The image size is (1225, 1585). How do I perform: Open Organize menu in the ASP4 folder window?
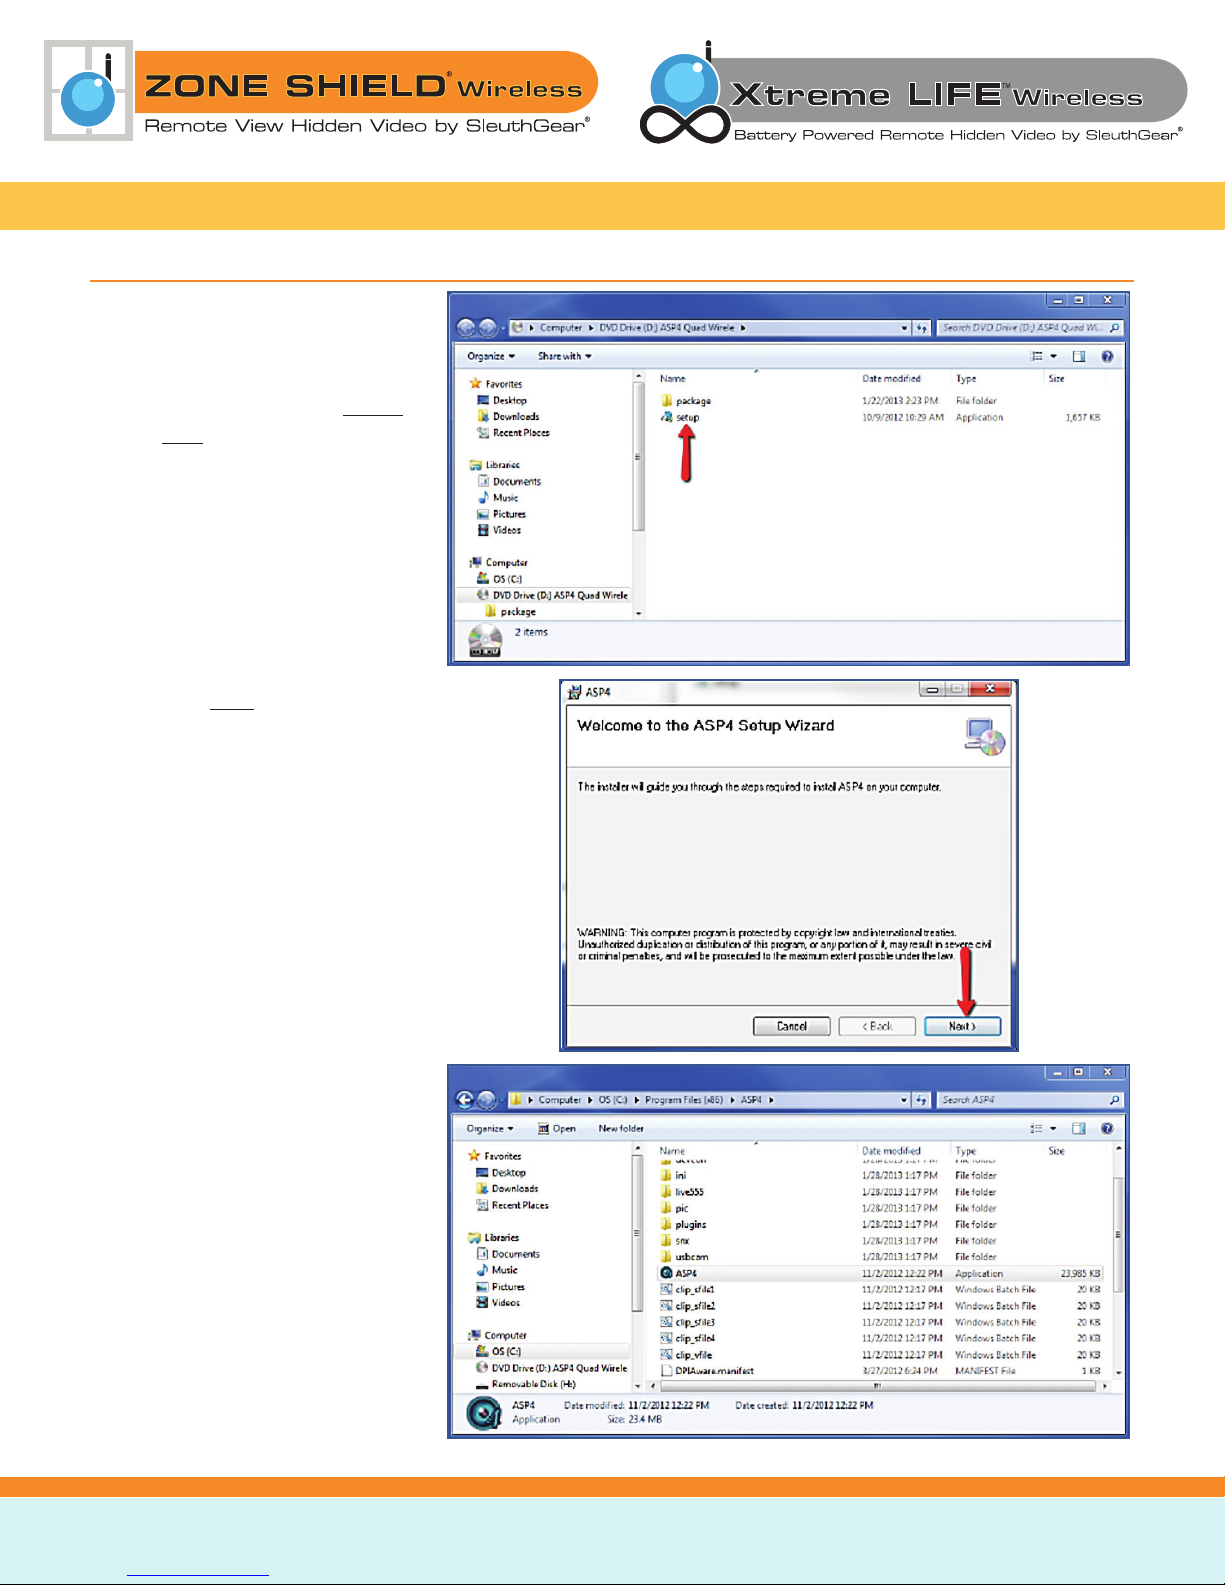click(490, 1128)
